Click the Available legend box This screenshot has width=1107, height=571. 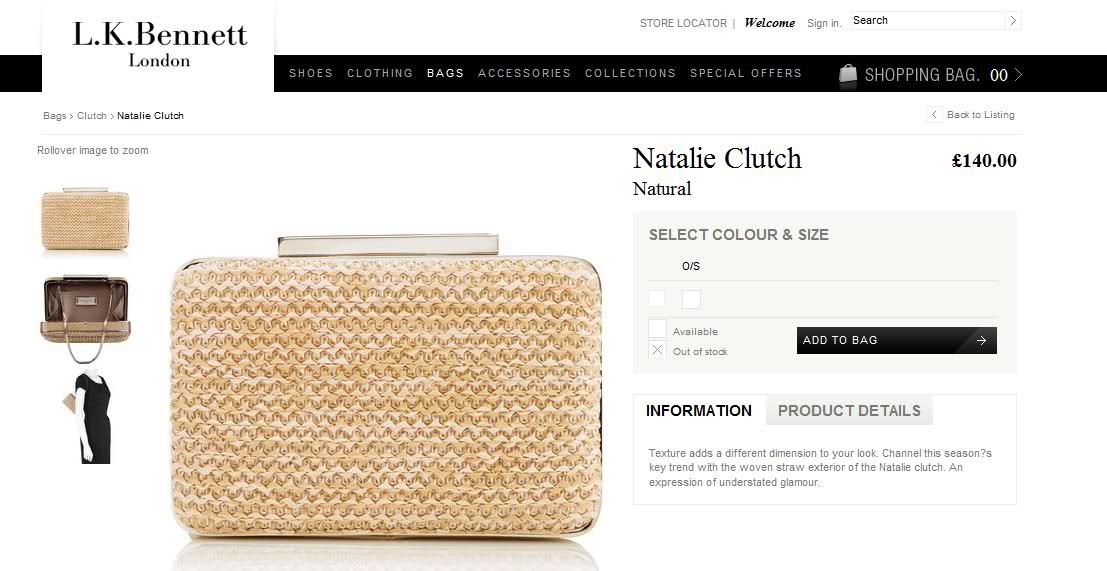657,328
